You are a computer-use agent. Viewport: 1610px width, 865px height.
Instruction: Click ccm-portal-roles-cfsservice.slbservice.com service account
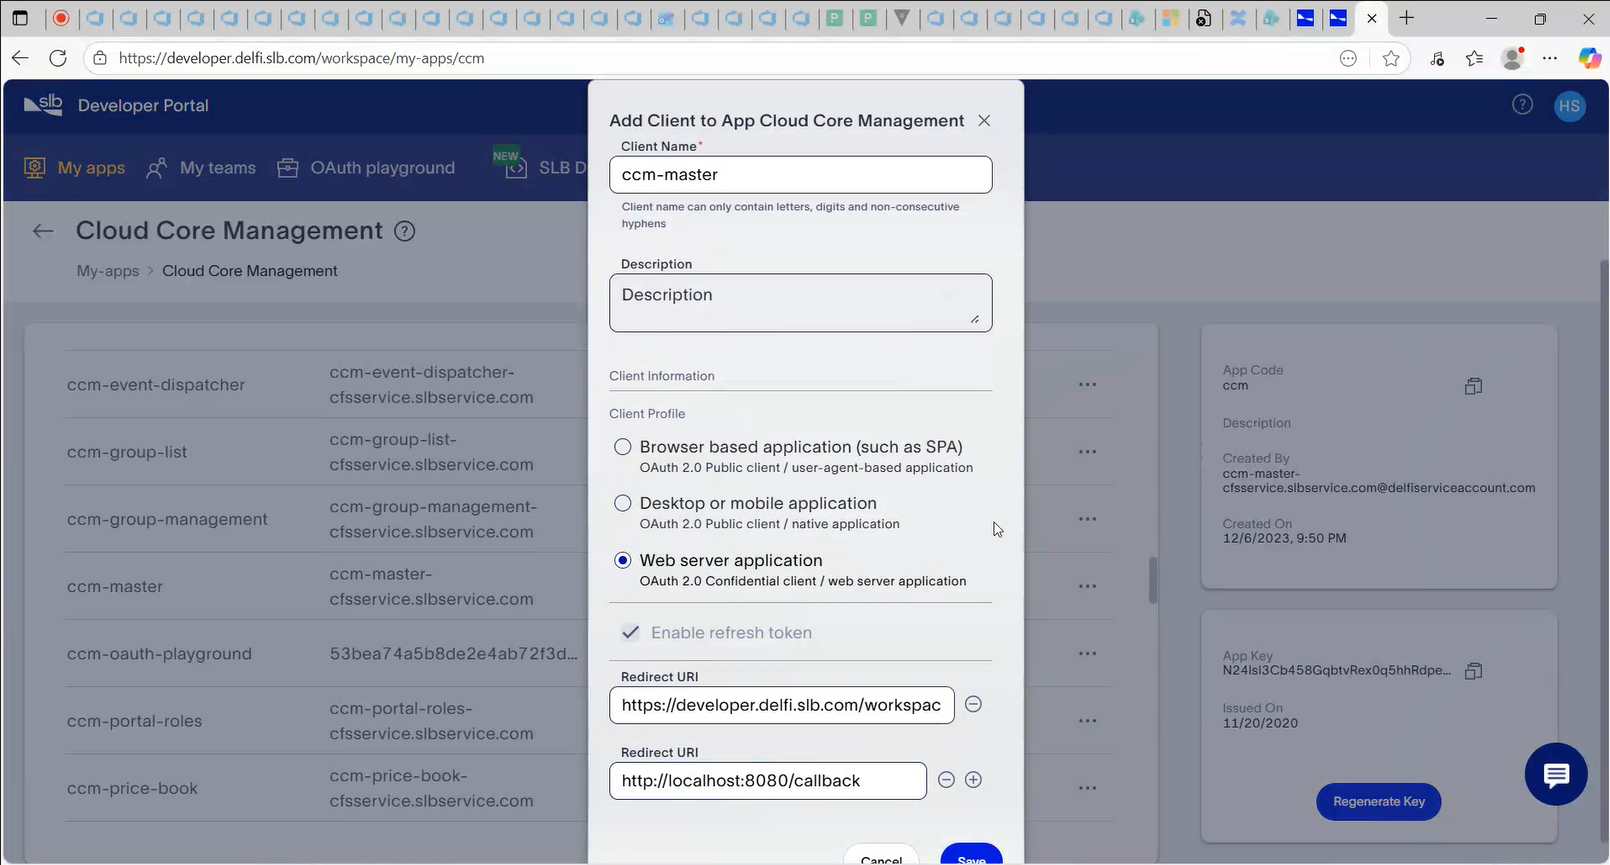pyautogui.click(x=432, y=721)
